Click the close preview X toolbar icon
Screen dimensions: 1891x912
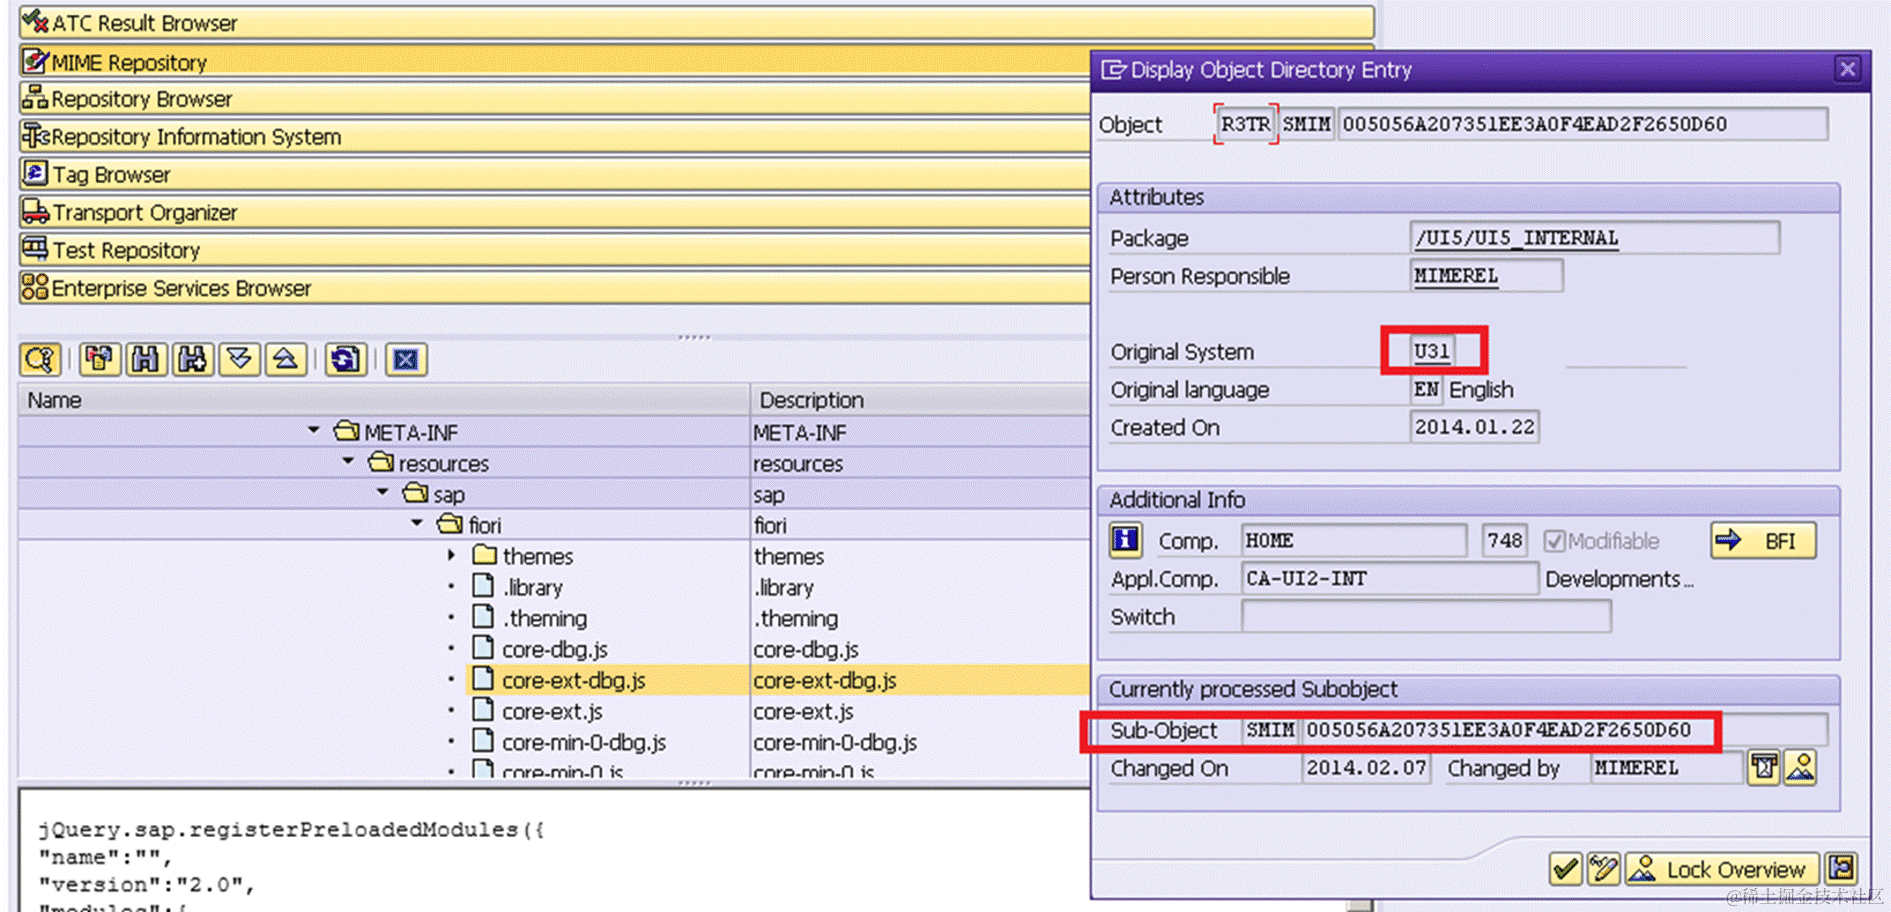[x=405, y=359]
